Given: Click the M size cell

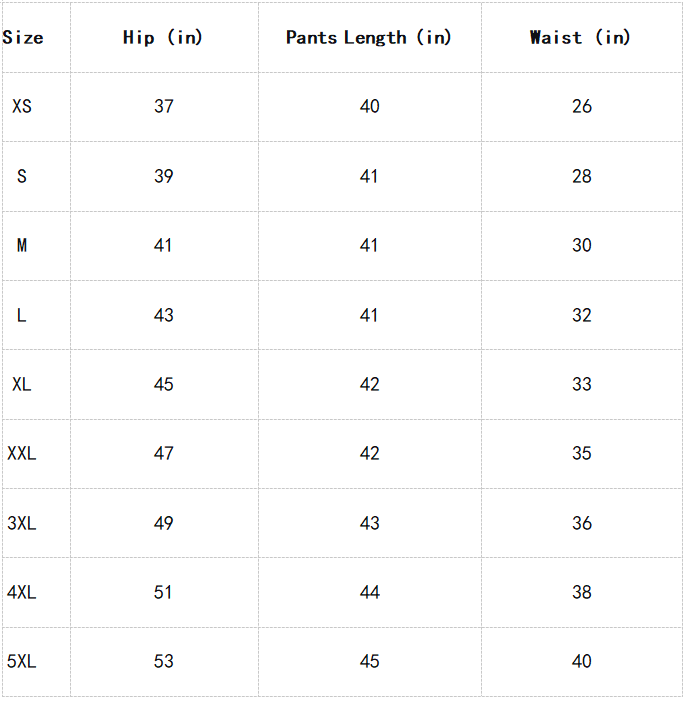Looking at the screenshot, I should (x=22, y=245).
